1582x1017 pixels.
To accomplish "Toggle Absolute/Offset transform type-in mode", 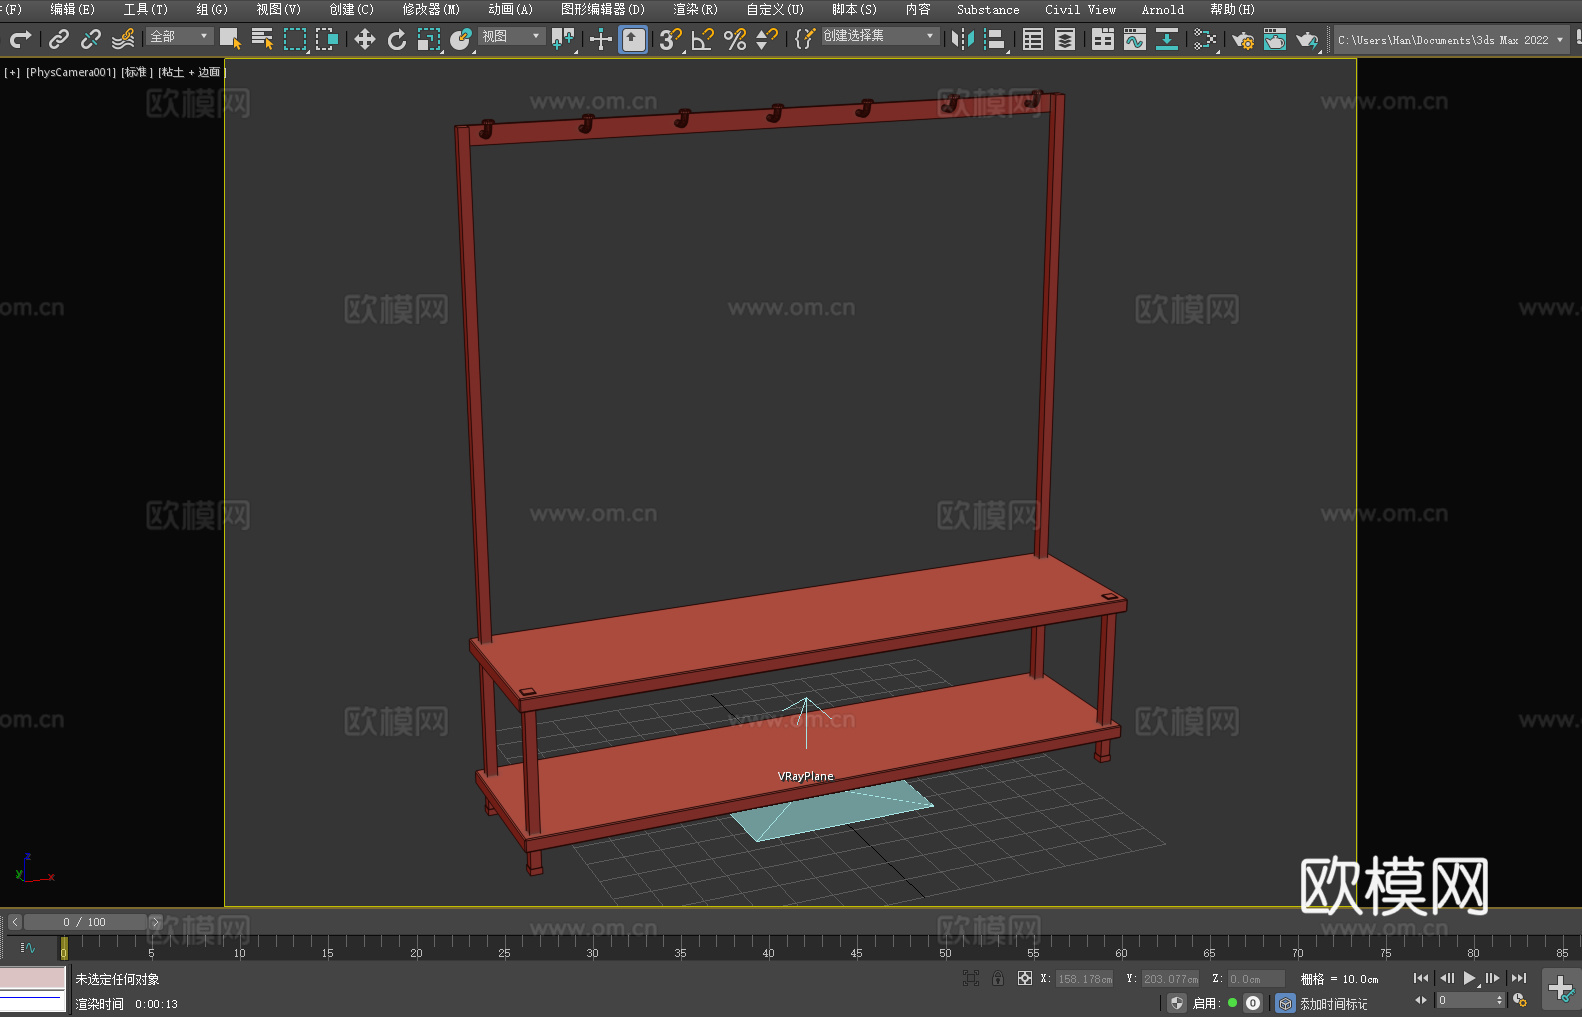I will [x=1025, y=978].
